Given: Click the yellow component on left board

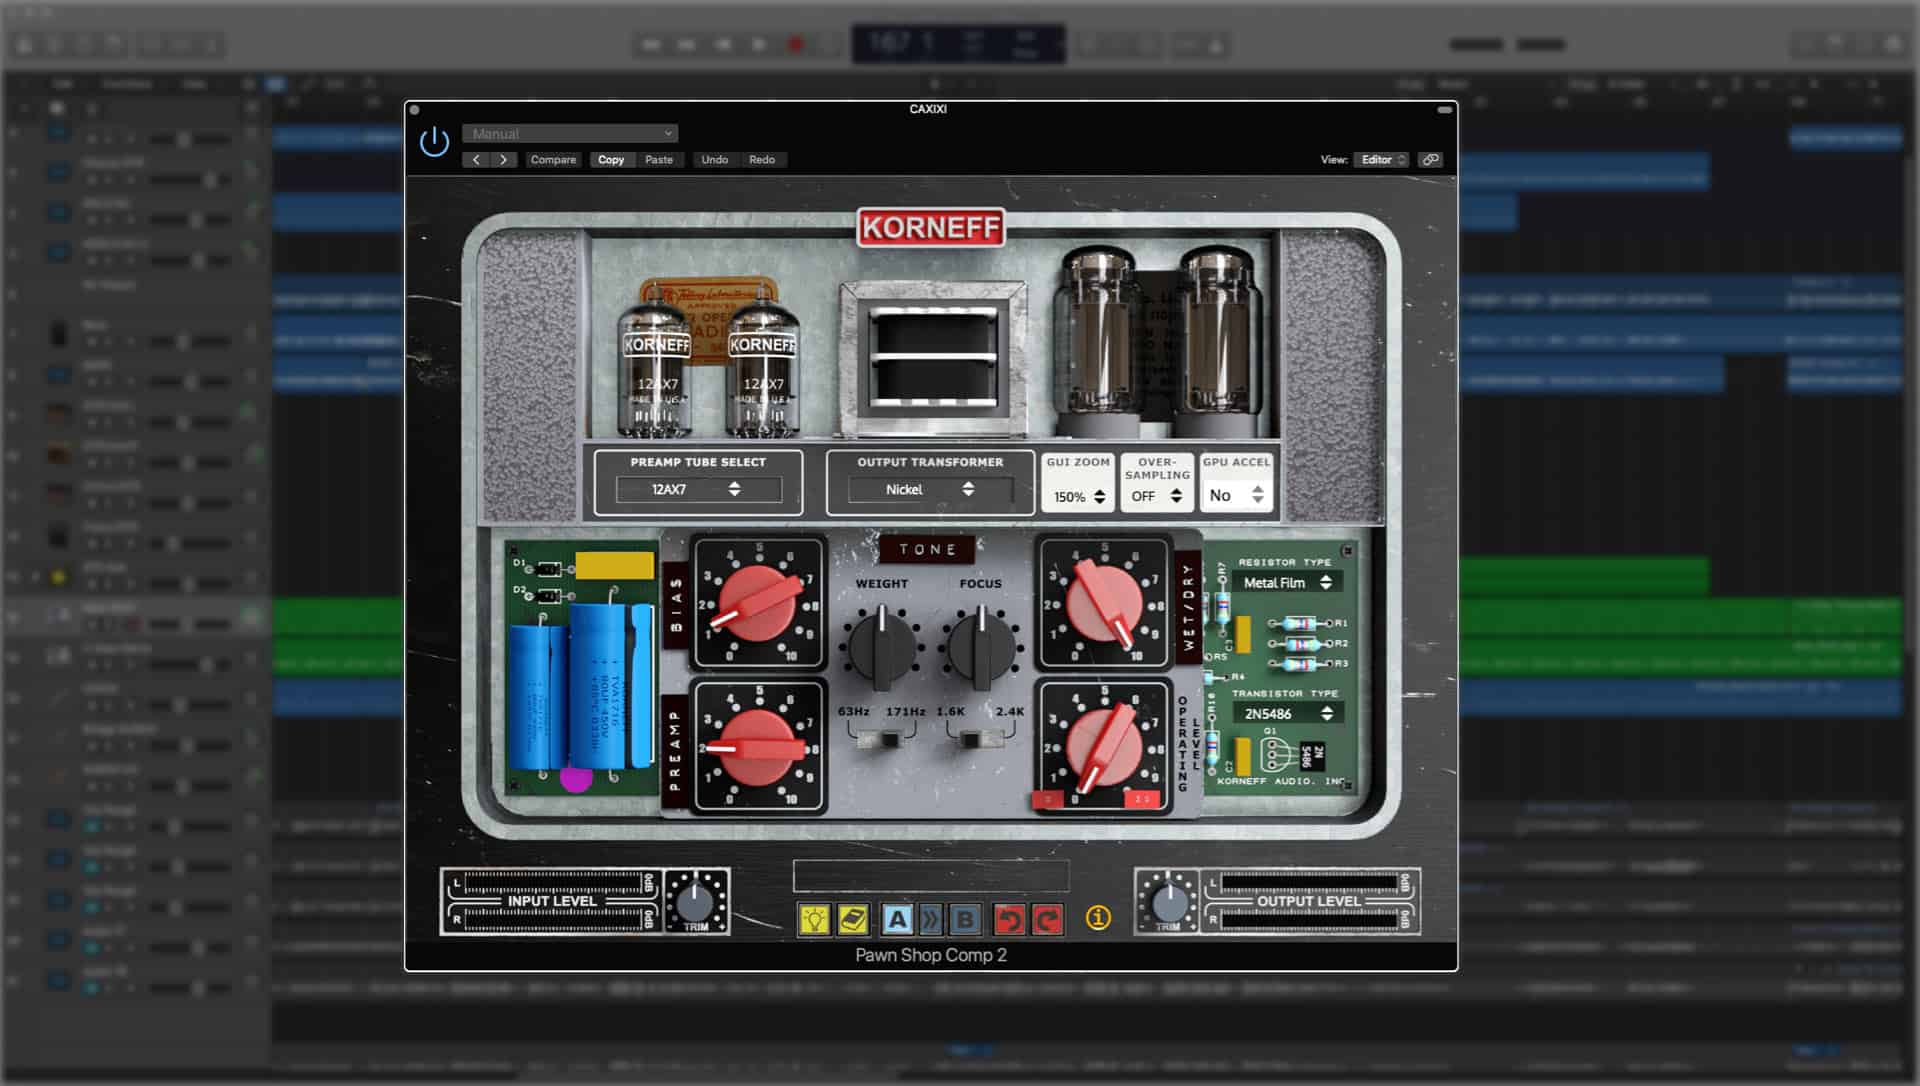Looking at the screenshot, I should point(615,566).
